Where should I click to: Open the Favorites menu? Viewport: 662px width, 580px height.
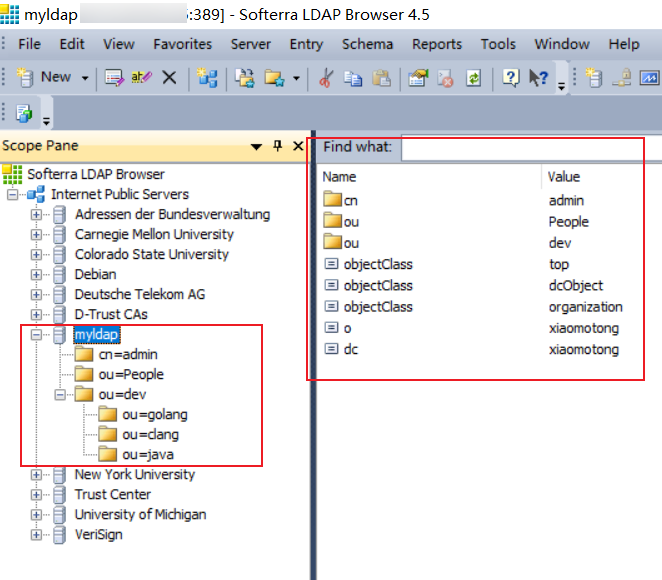(182, 44)
